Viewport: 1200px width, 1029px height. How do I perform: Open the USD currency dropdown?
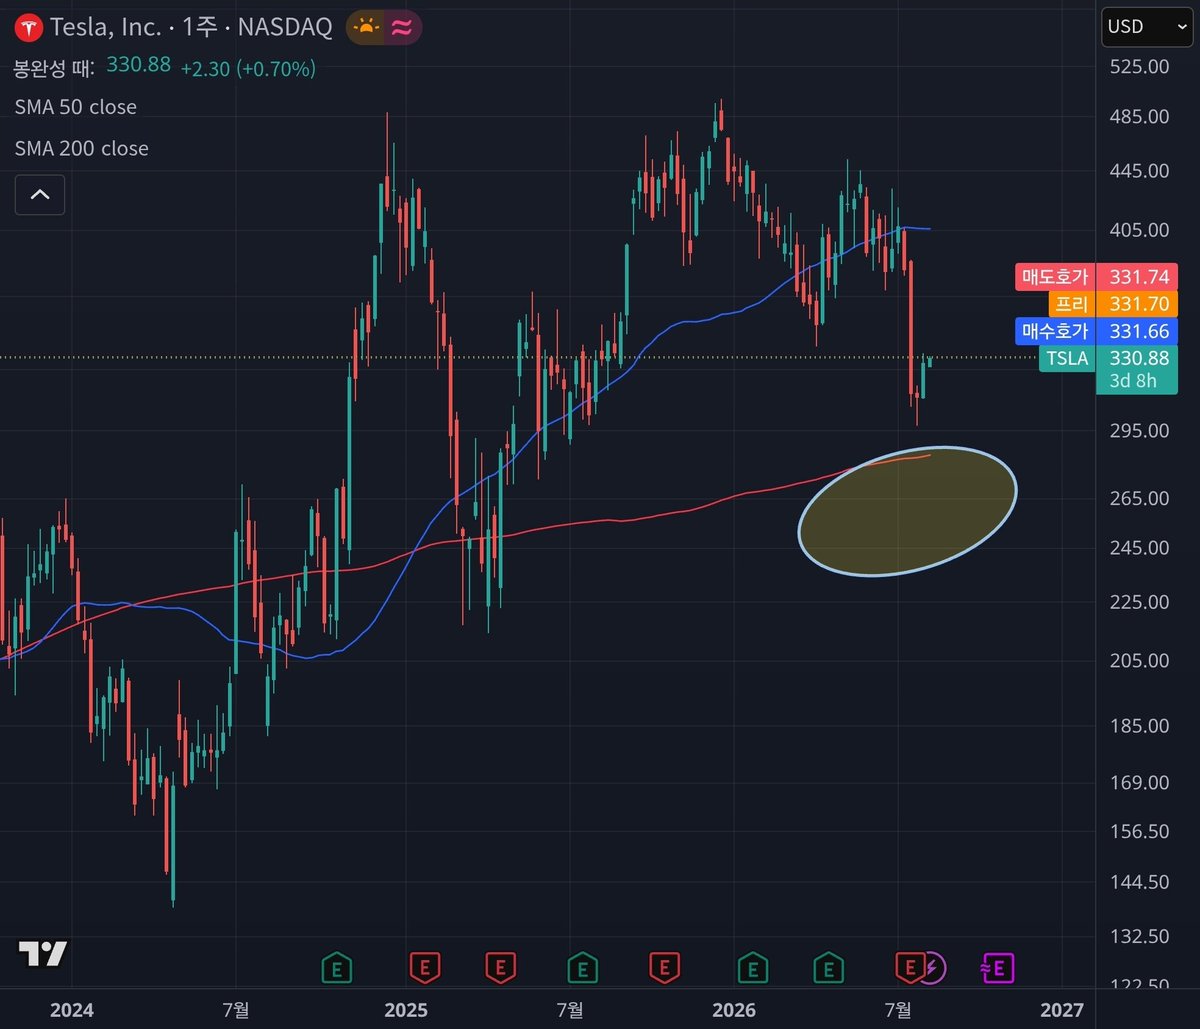(1147, 27)
